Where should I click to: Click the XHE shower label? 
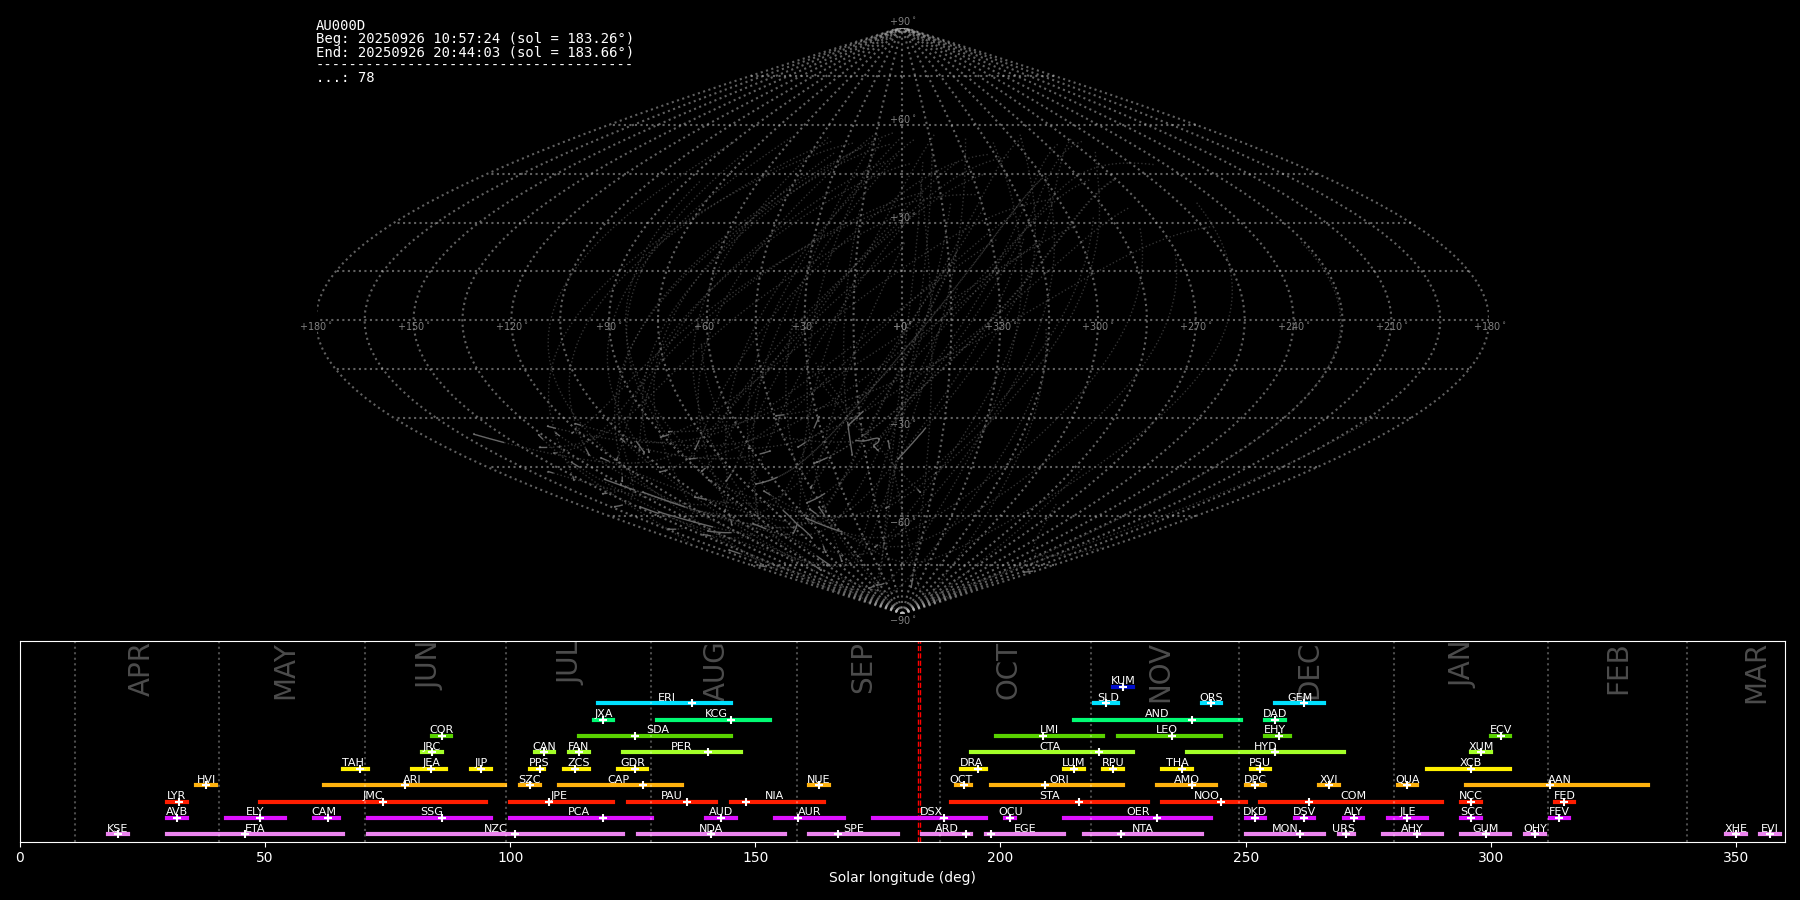[1735, 829]
